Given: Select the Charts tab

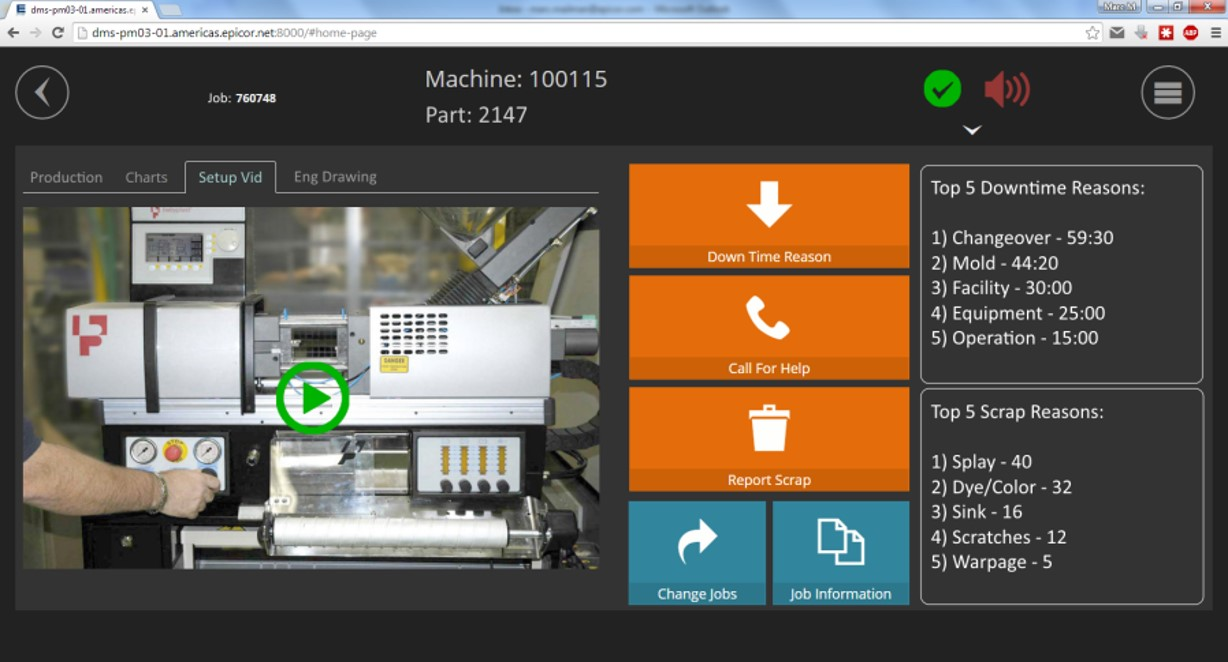Looking at the screenshot, I should coord(146,177).
